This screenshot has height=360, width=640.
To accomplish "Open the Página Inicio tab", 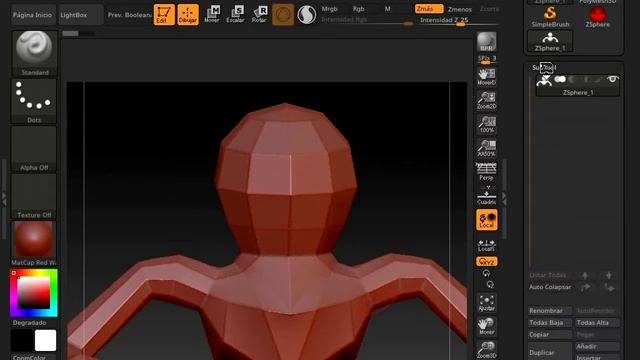I will (33, 15).
